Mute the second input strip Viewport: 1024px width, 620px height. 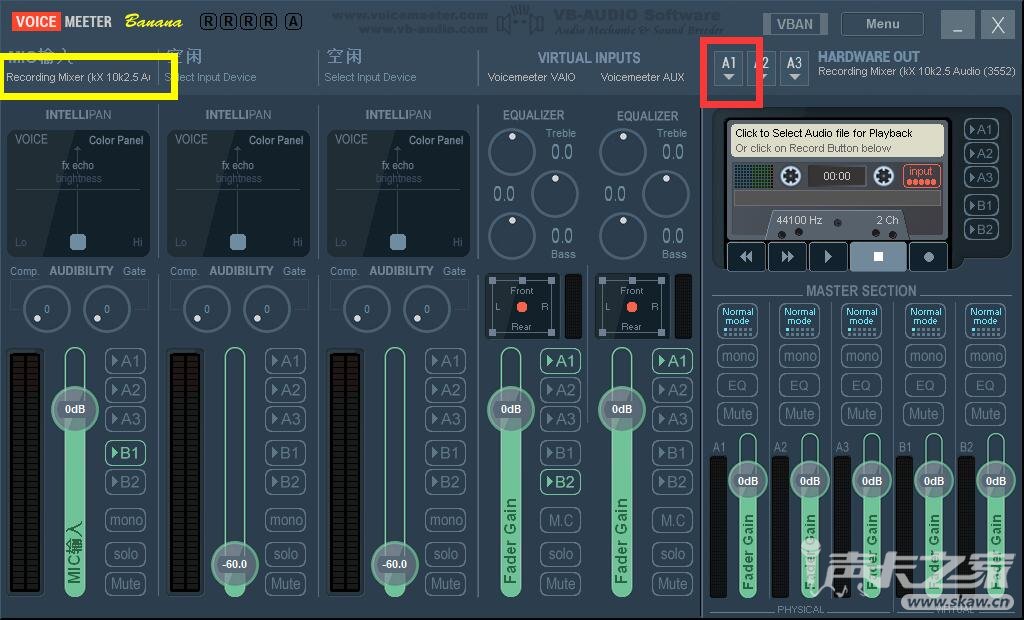pos(285,583)
